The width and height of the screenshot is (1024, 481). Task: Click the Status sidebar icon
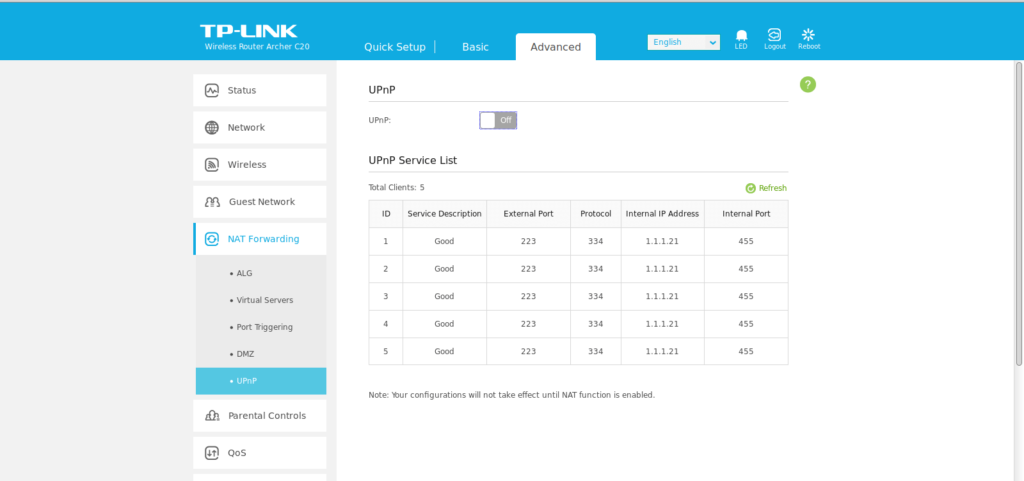pos(212,91)
